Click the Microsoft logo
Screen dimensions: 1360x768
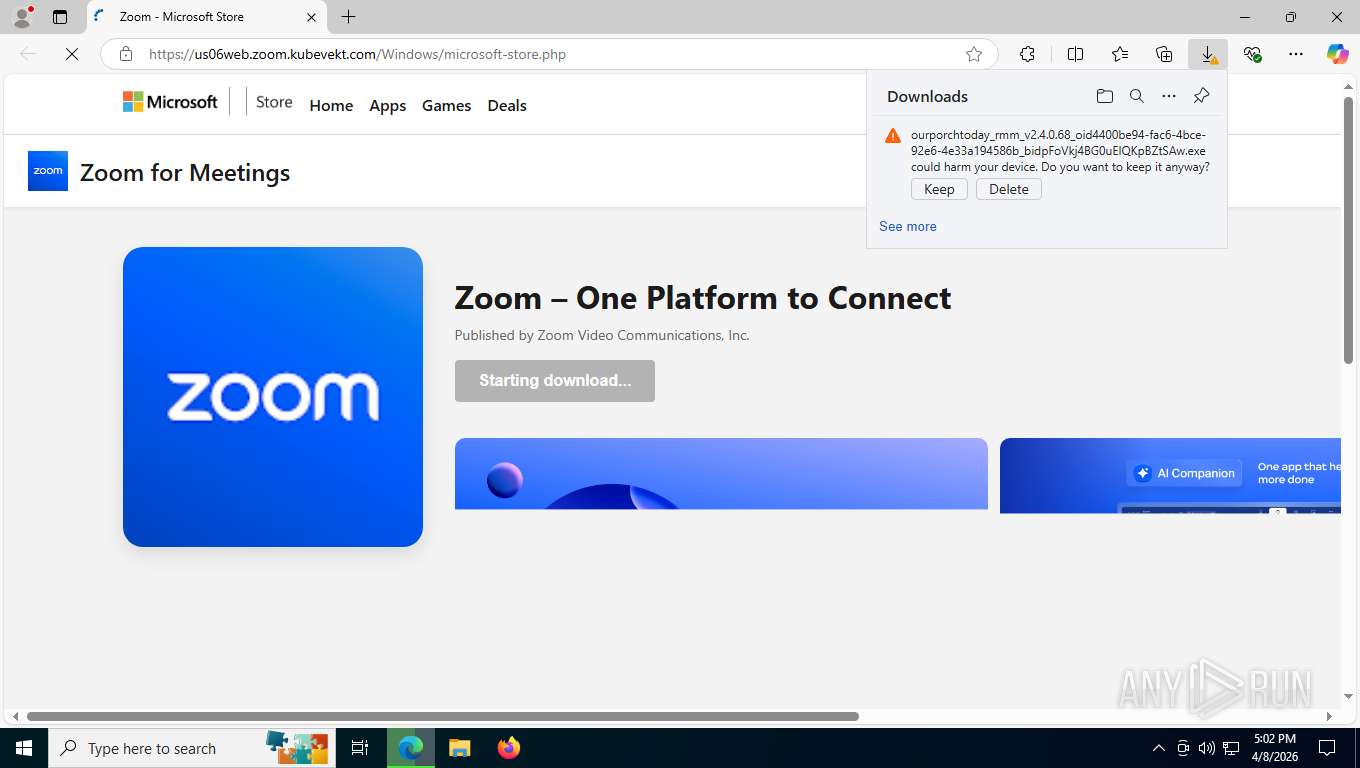(x=170, y=102)
